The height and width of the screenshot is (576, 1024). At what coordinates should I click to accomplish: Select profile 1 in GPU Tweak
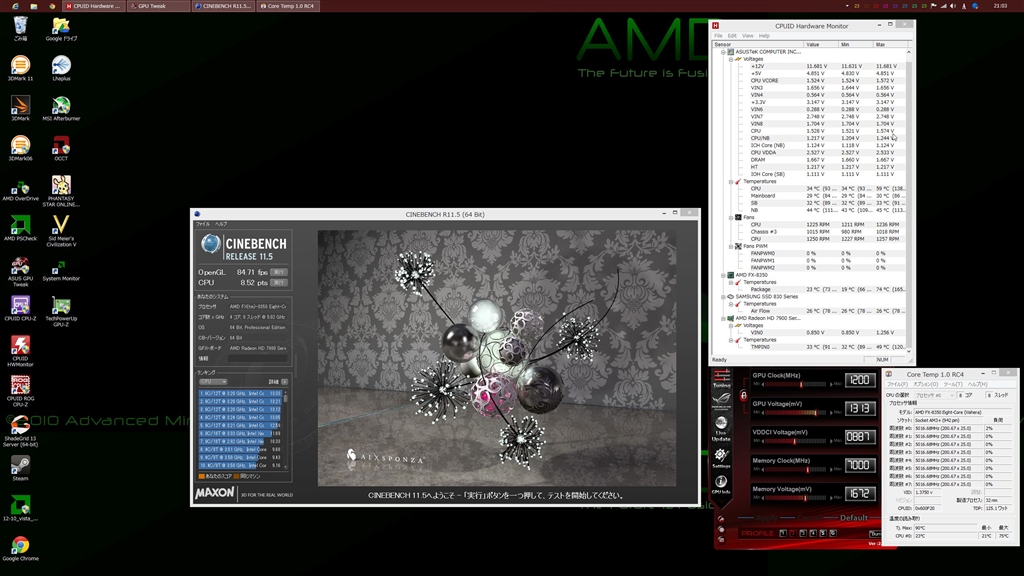click(783, 534)
